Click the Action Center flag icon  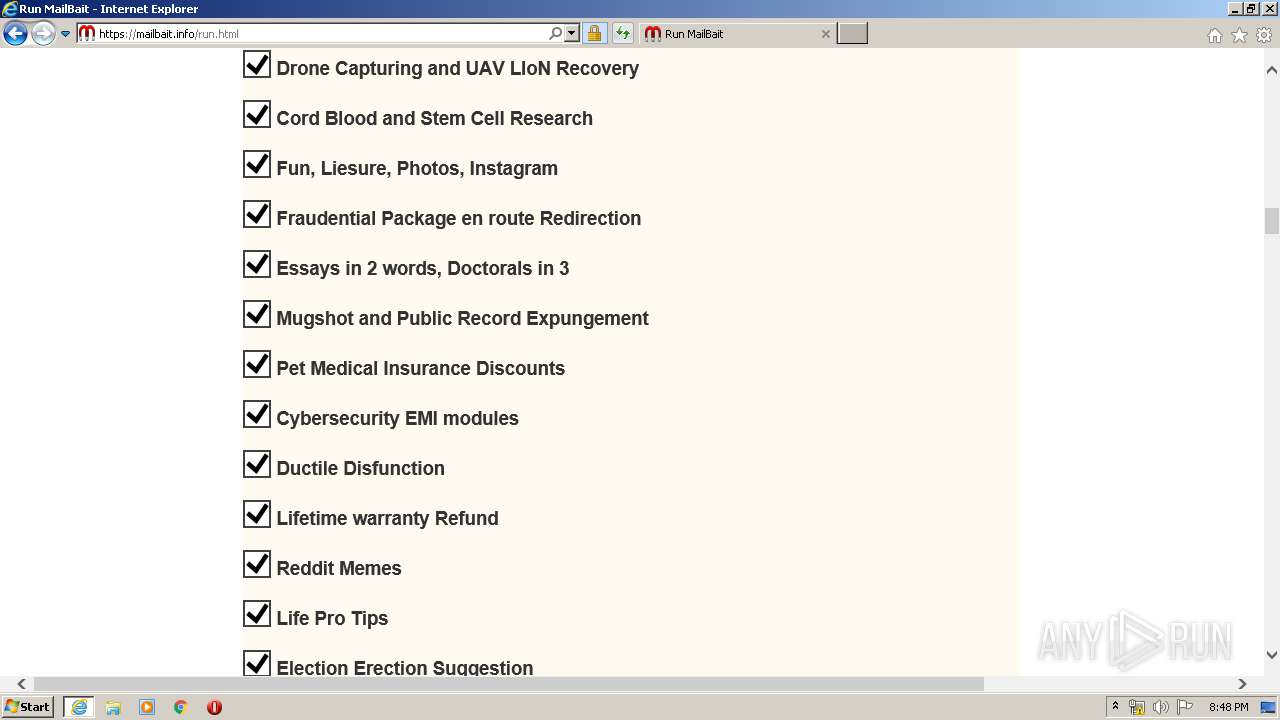click(1185, 707)
